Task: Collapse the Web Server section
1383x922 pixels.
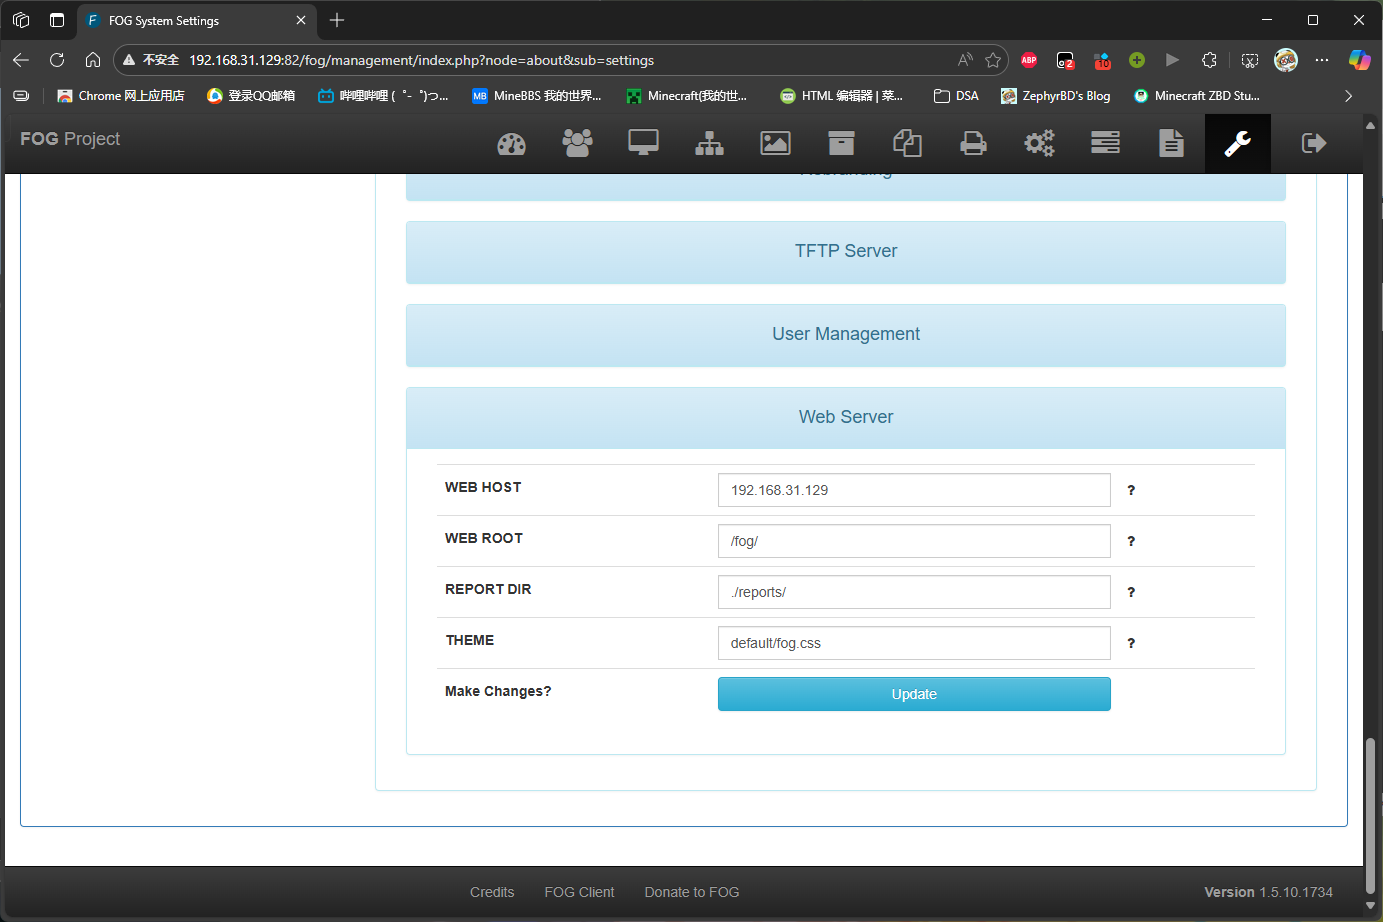Action: point(845,418)
